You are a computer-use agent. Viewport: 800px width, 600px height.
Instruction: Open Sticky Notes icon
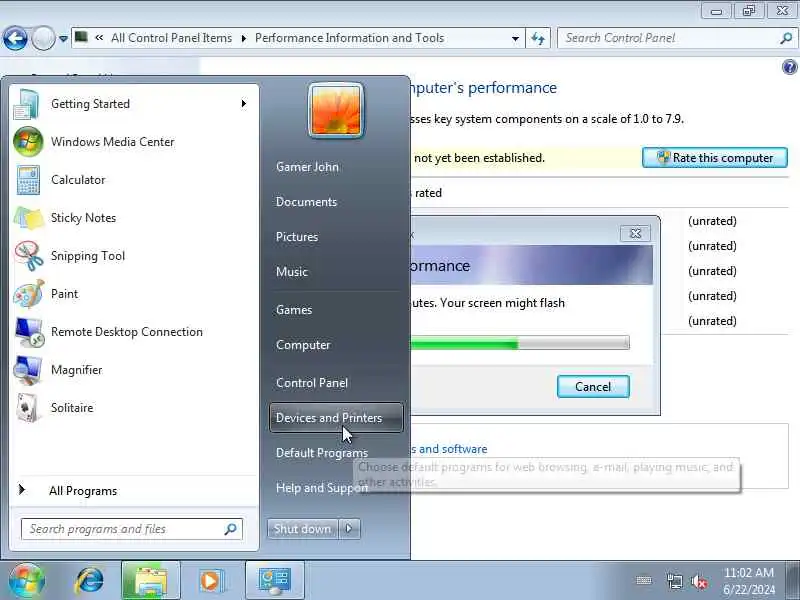click(29, 218)
